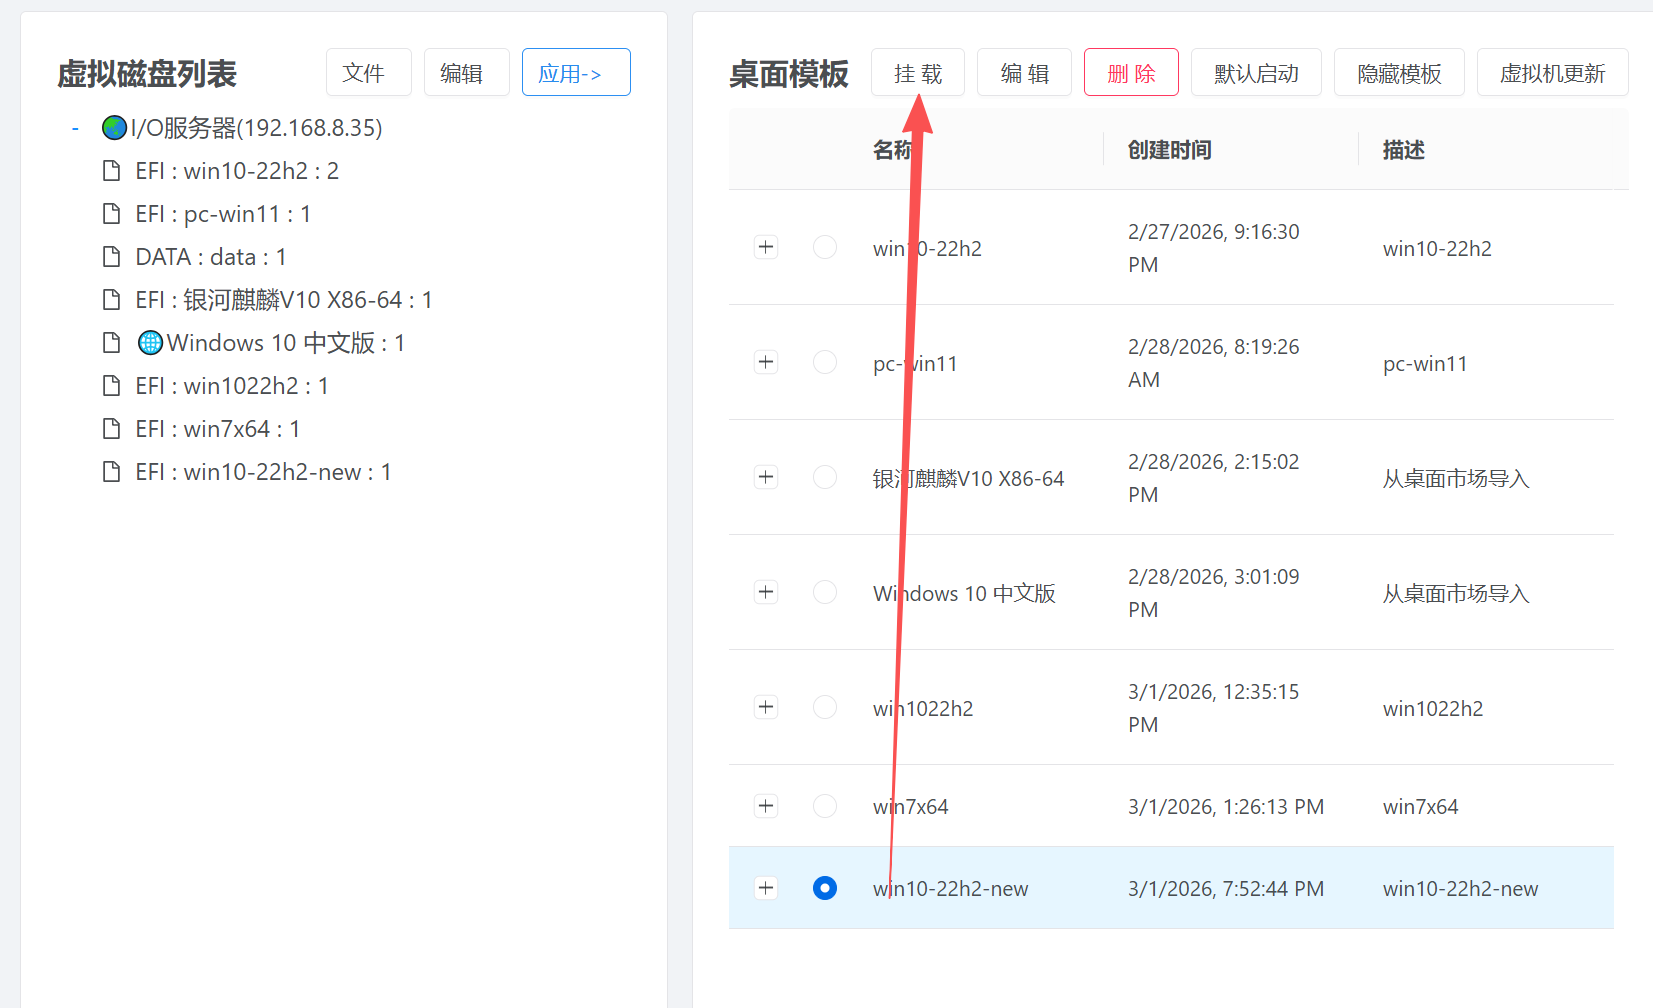Click the file icon beside DATA : data : 1
The width and height of the screenshot is (1653, 1008).
pyautogui.click(x=112, y=257)
